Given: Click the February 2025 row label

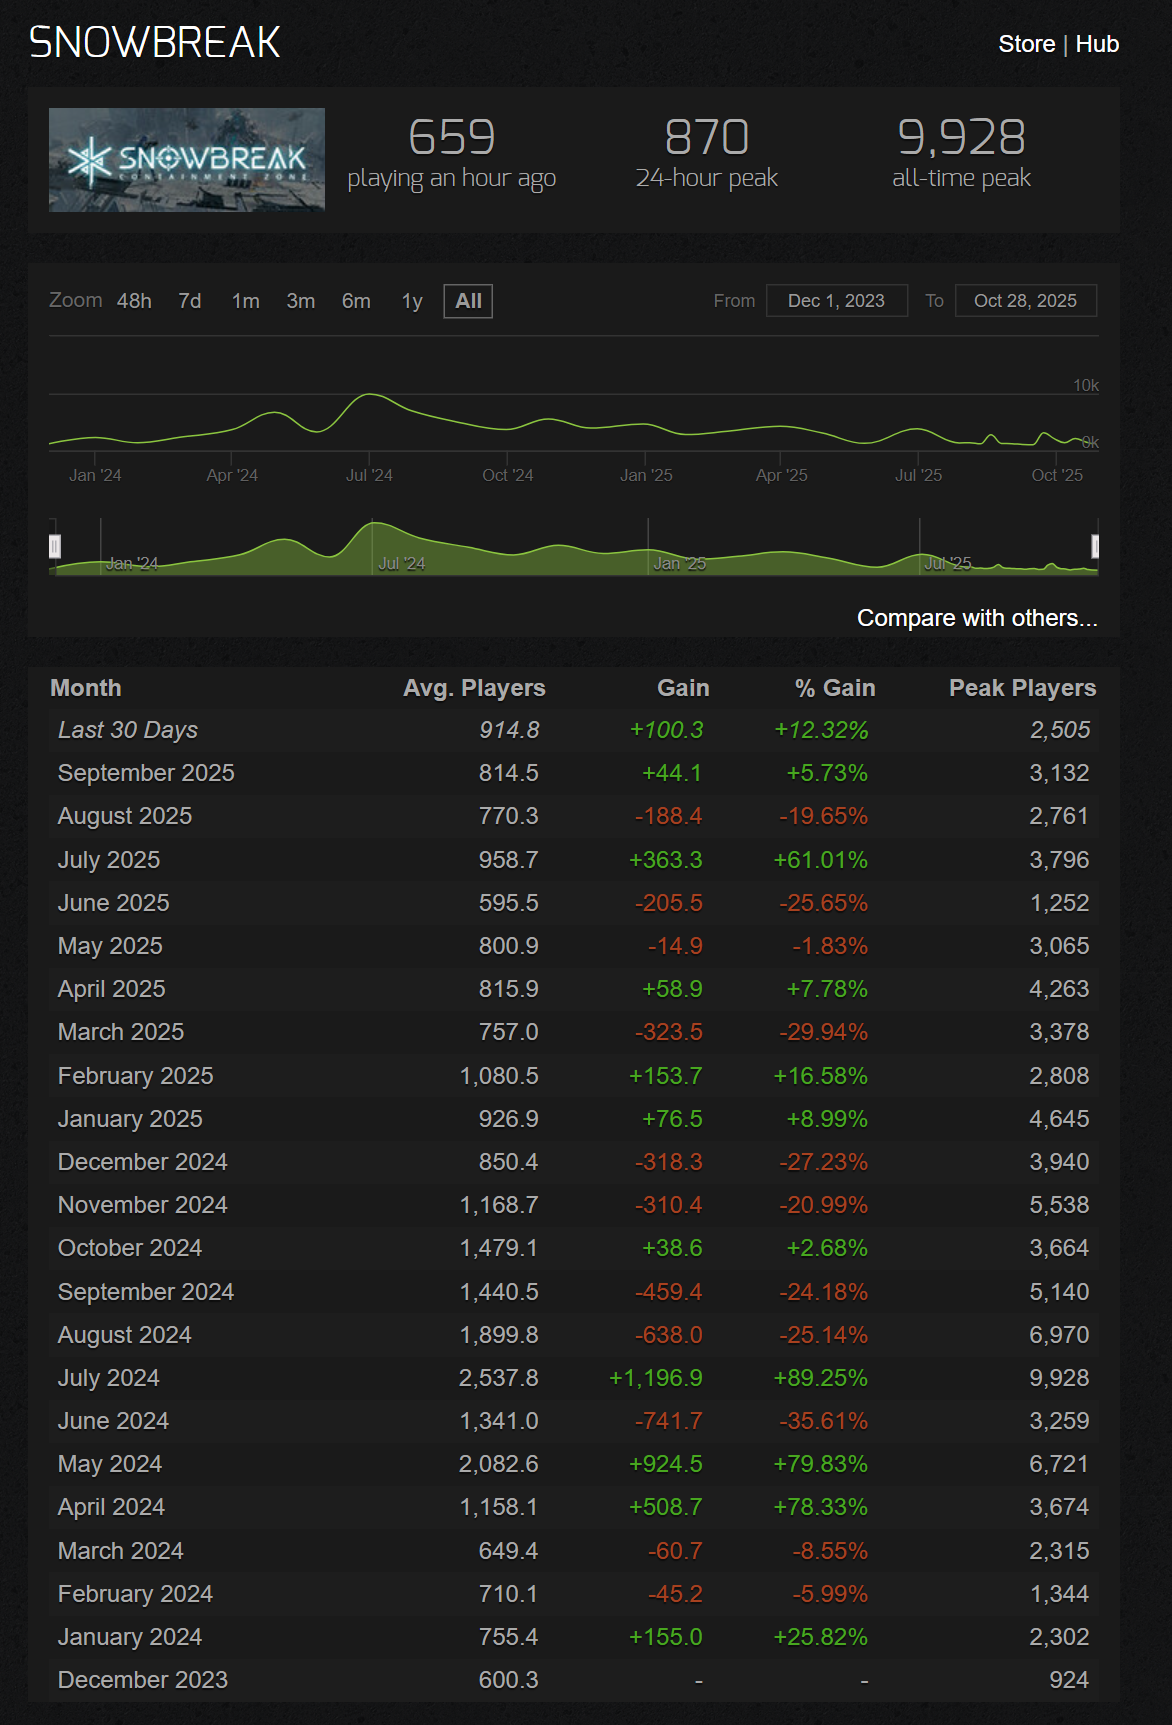Looking at the screenshot, I should pyautogui.click(x=136, y=1076).
